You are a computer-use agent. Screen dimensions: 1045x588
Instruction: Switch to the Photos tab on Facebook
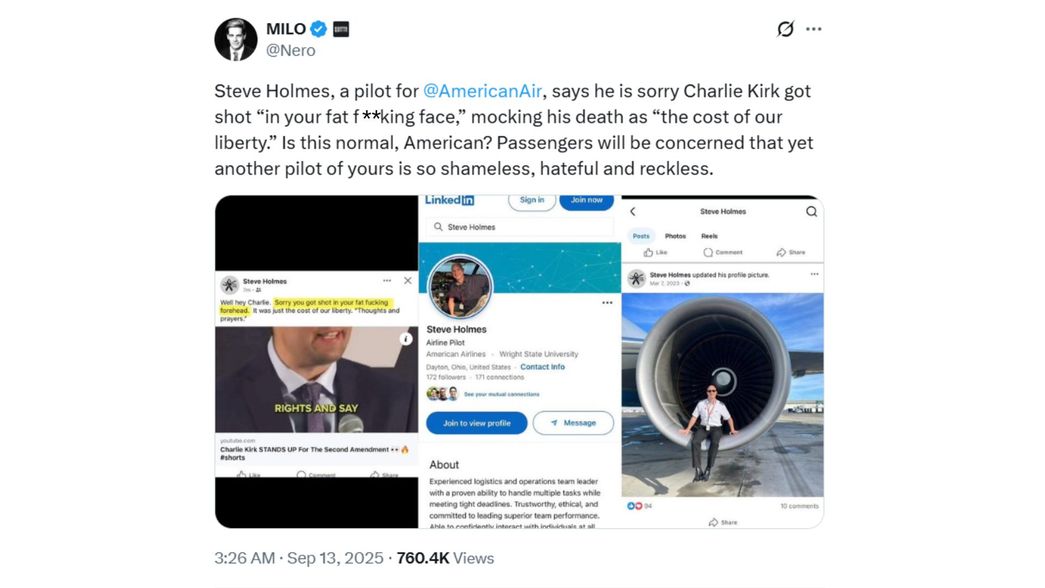coord(675,237)
